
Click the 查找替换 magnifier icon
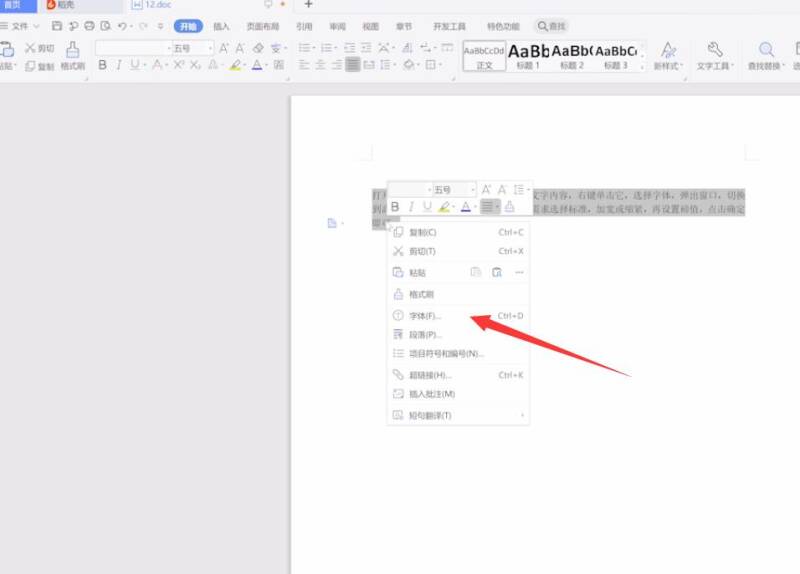(x=766, y=49)
